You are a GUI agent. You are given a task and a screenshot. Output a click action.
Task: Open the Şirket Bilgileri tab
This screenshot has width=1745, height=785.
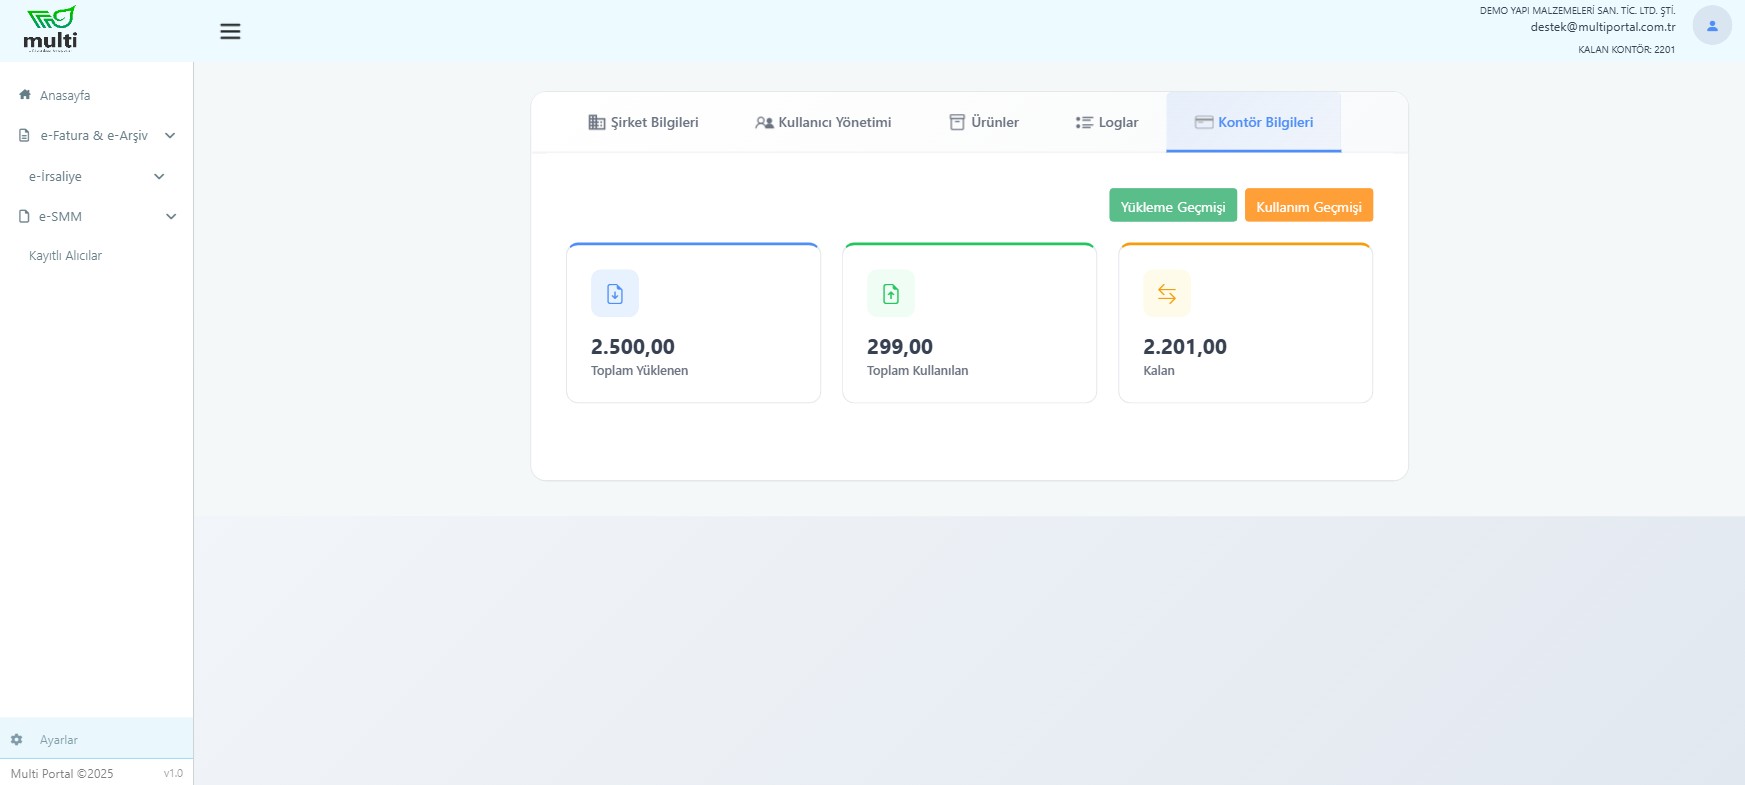tap(643, 122)
